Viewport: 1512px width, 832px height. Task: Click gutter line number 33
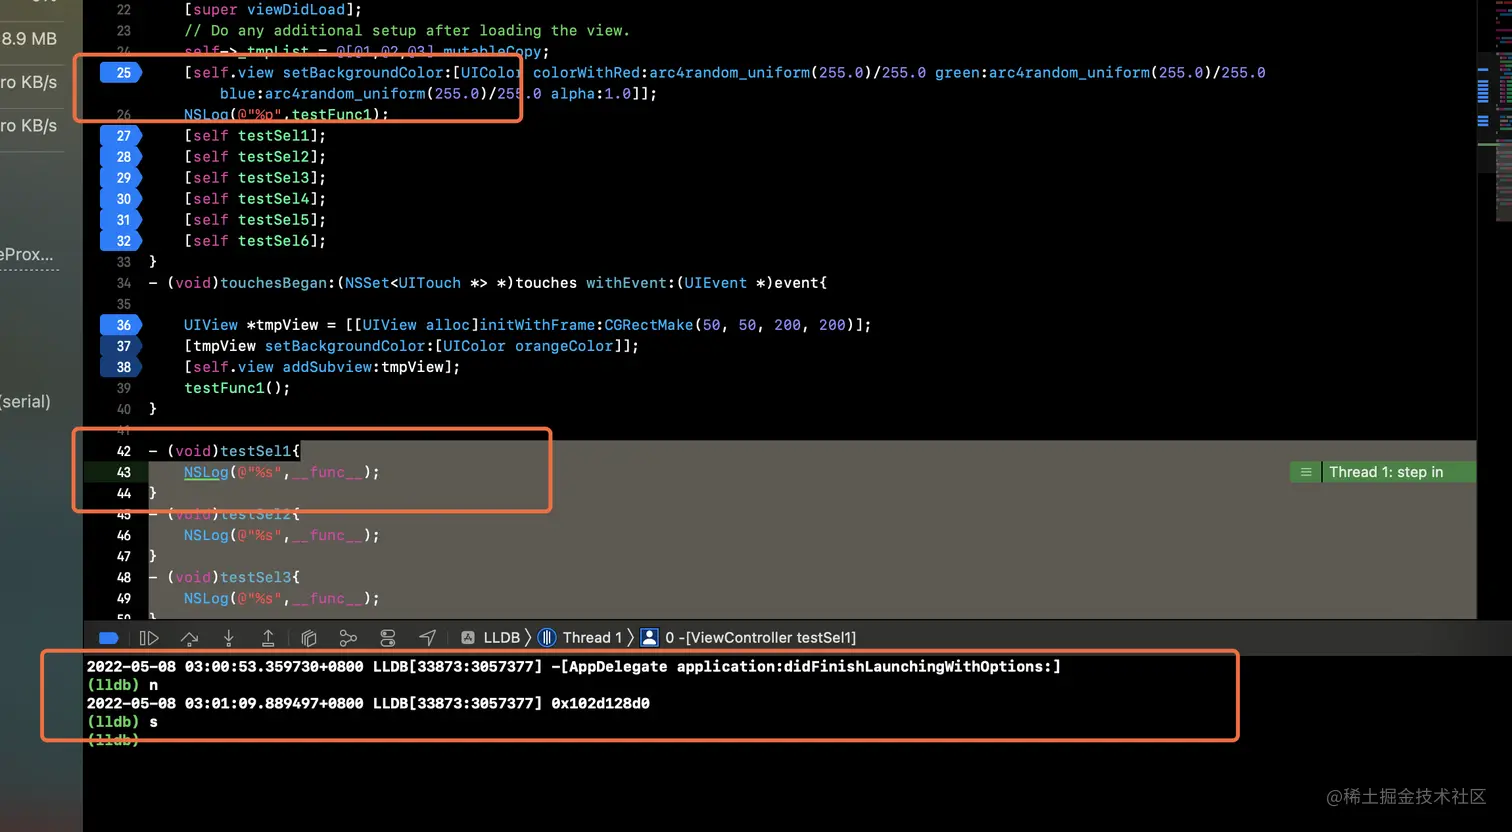124,262
